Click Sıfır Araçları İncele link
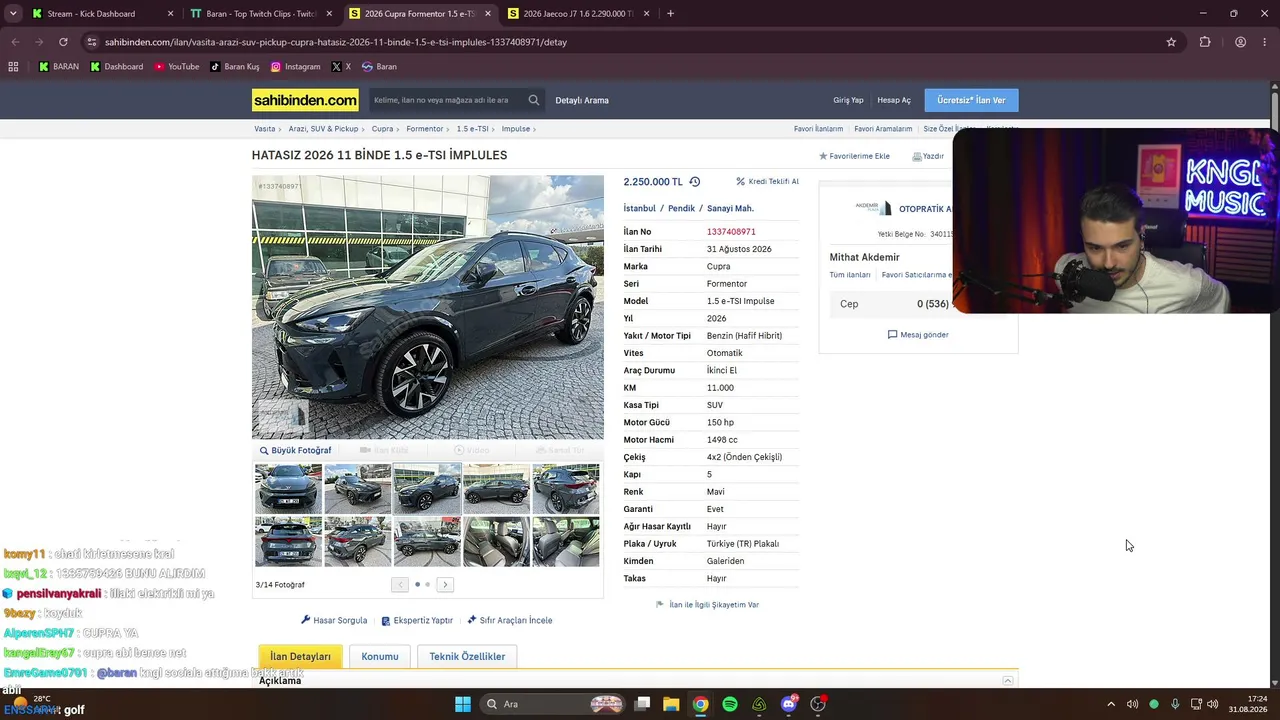The width and height of the screenshot is (1280, 720). tap(510, 620)
